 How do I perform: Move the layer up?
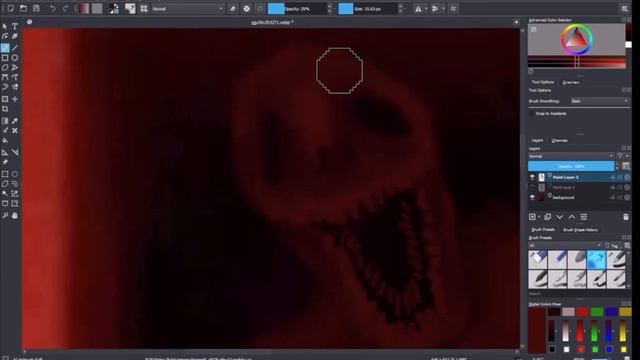(x=572, y=217)
